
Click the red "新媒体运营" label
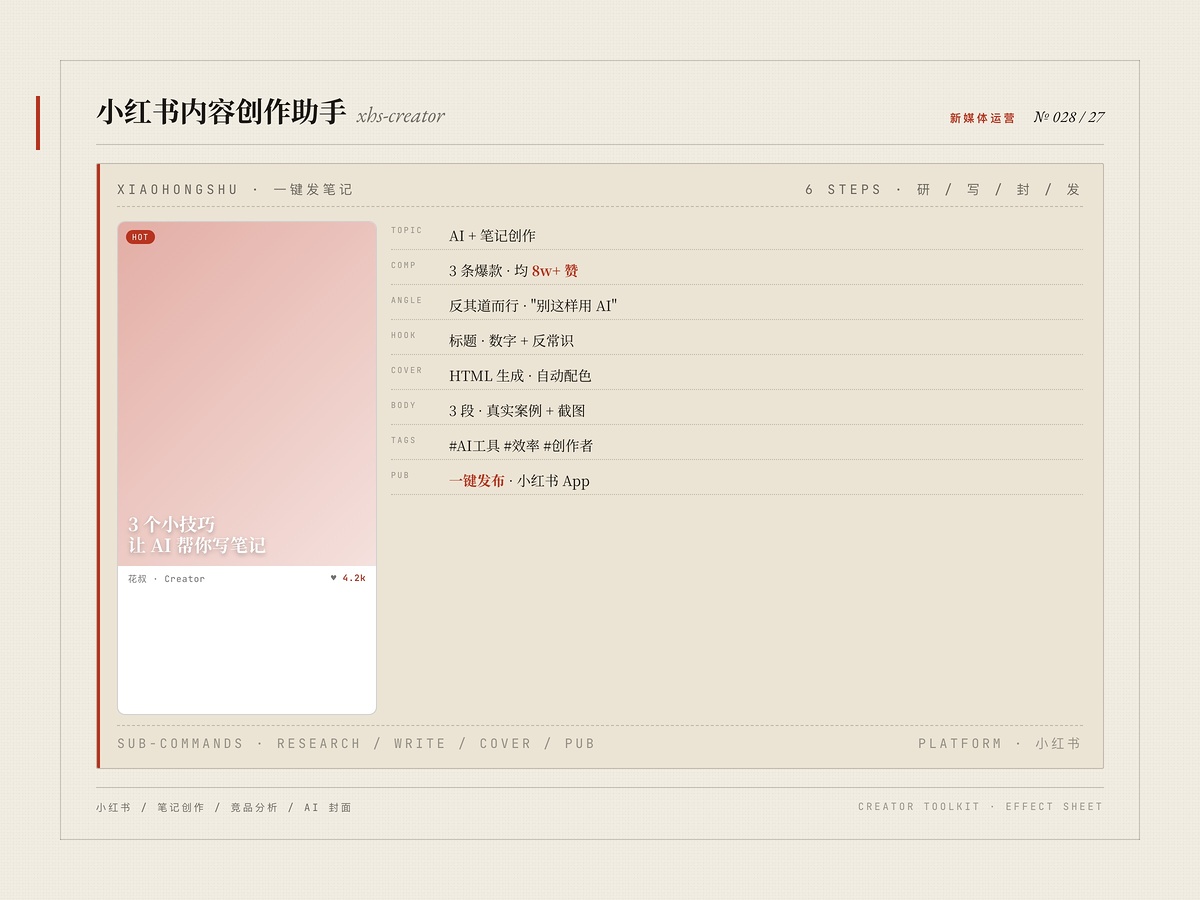point(982,118)
